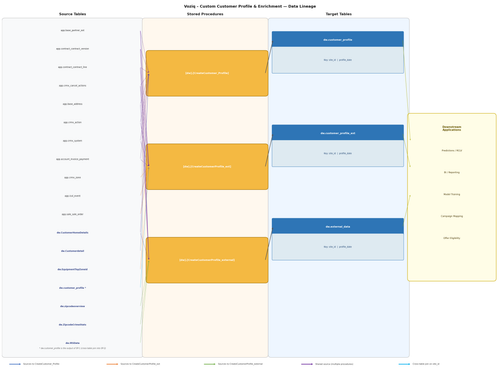The image size is (500, 385).
Task: Select the dw.external_data target table header
Action: (x=338, y=226)
